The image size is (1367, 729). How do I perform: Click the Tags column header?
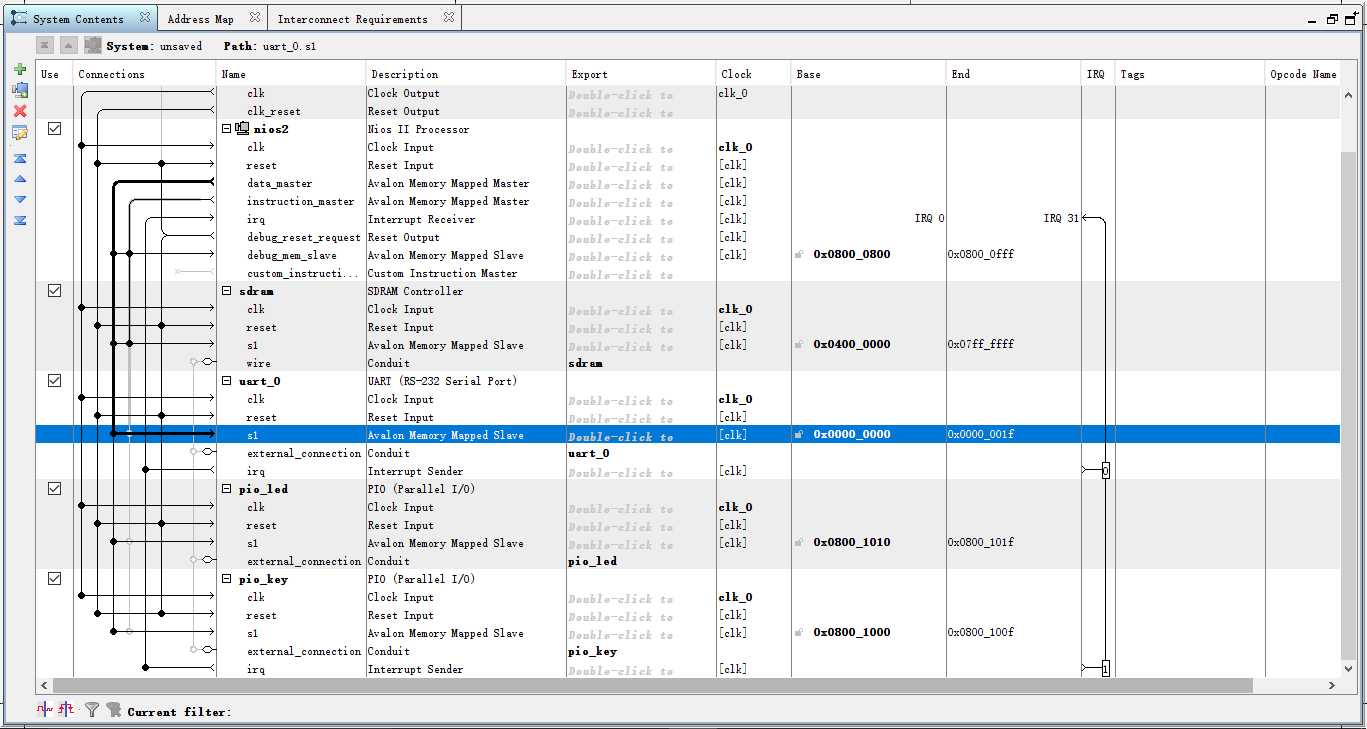coord(1190,74)
